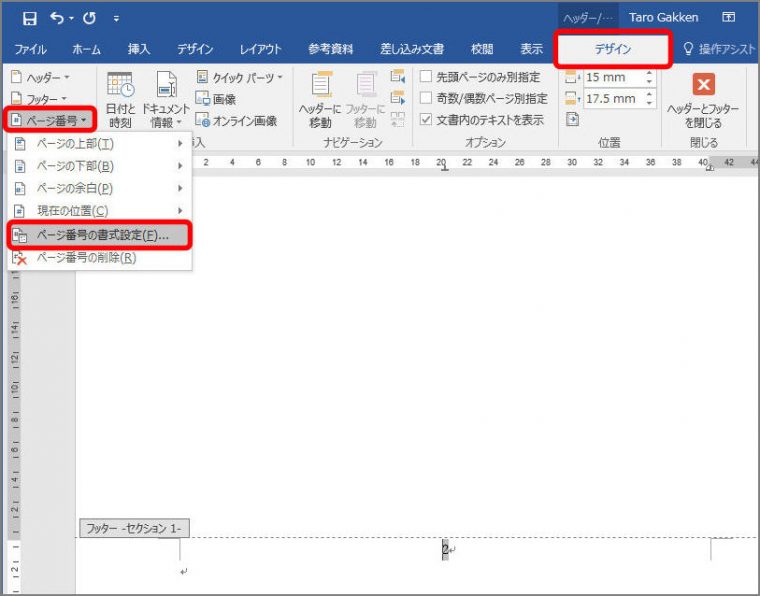Switch to the 表示 tab
Image resolution: width=760 pixels, height=596 pixels.
531,49
